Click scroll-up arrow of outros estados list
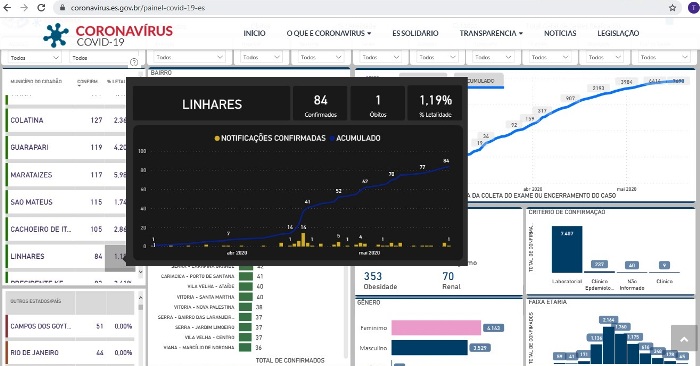 (x=141, y=297)
